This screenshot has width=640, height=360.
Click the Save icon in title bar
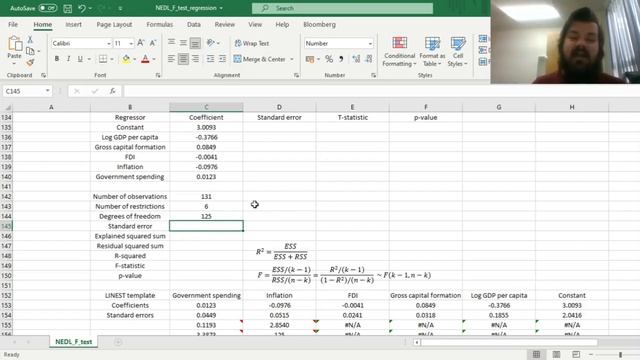coord(68,8)
